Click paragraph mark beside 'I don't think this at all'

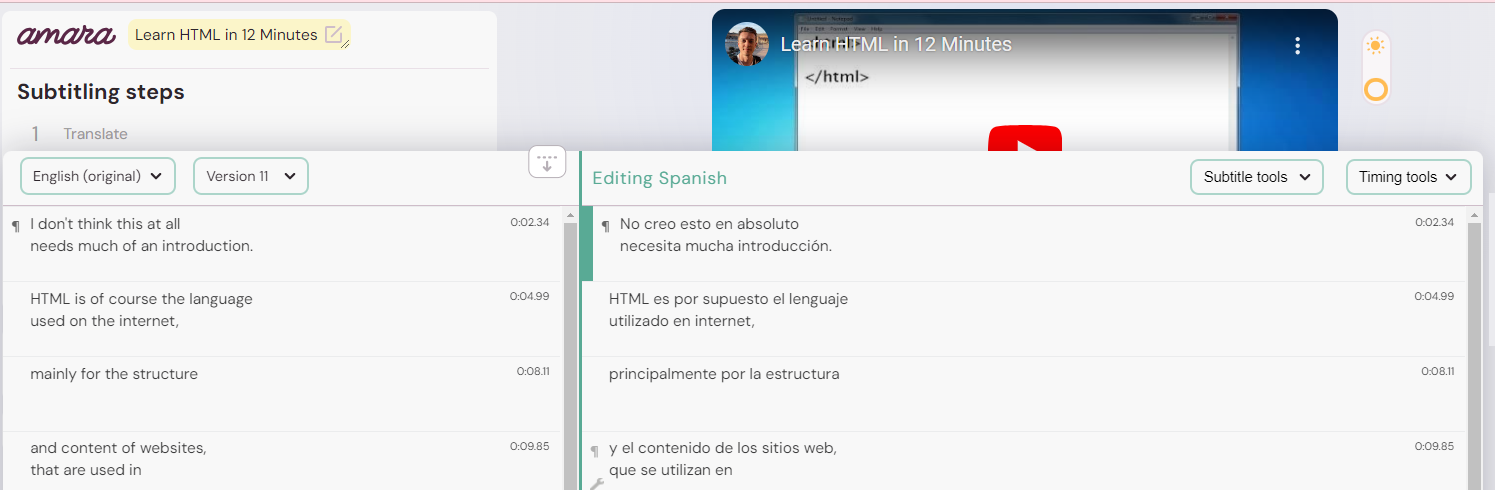pyautogui.click(x=15, y=226)
